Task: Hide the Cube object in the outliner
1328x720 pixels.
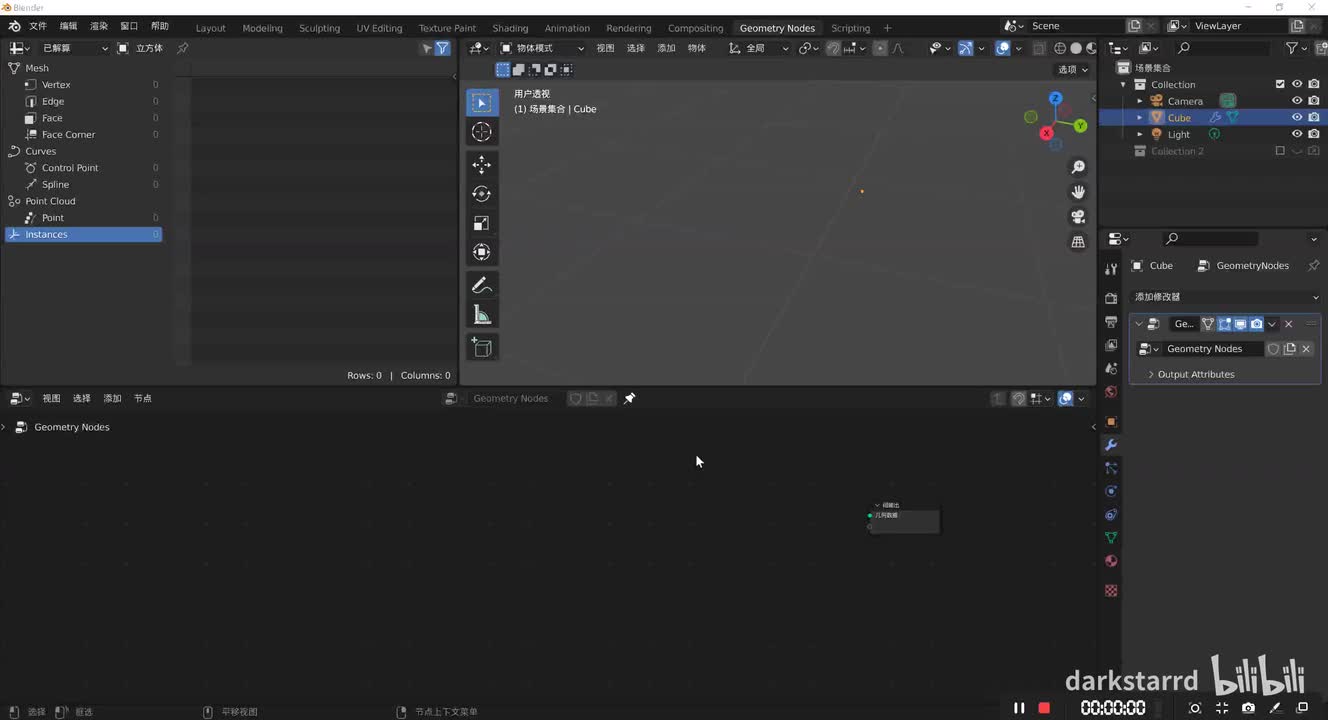Action: pos(1297,117)
